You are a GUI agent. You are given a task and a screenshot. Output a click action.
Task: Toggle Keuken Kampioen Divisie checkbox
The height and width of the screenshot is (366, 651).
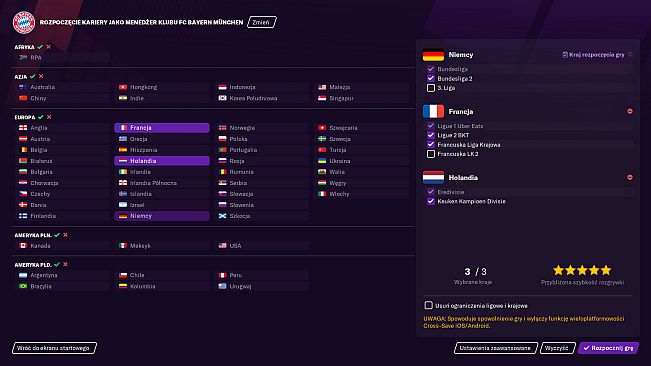431,201
